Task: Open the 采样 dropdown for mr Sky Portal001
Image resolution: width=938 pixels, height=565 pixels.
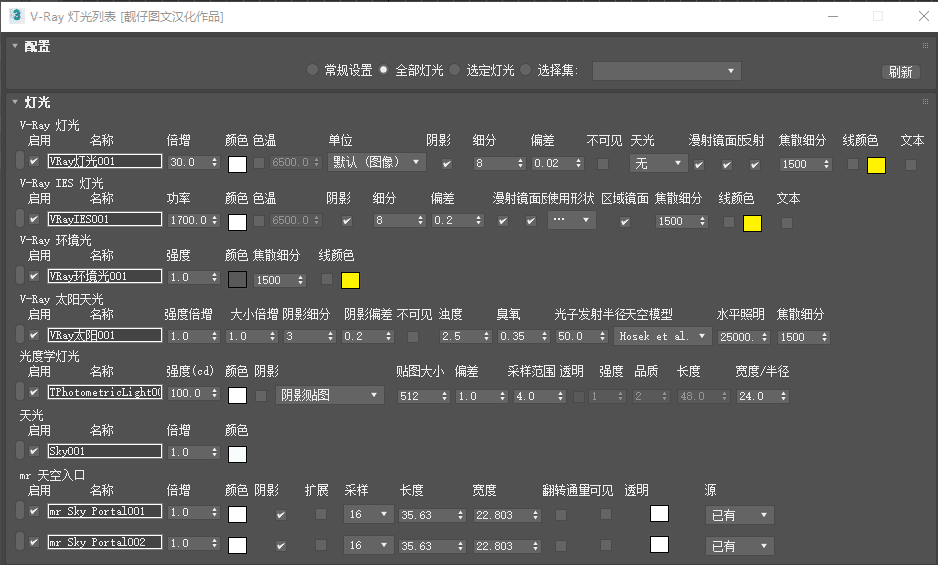Action: 369,514
